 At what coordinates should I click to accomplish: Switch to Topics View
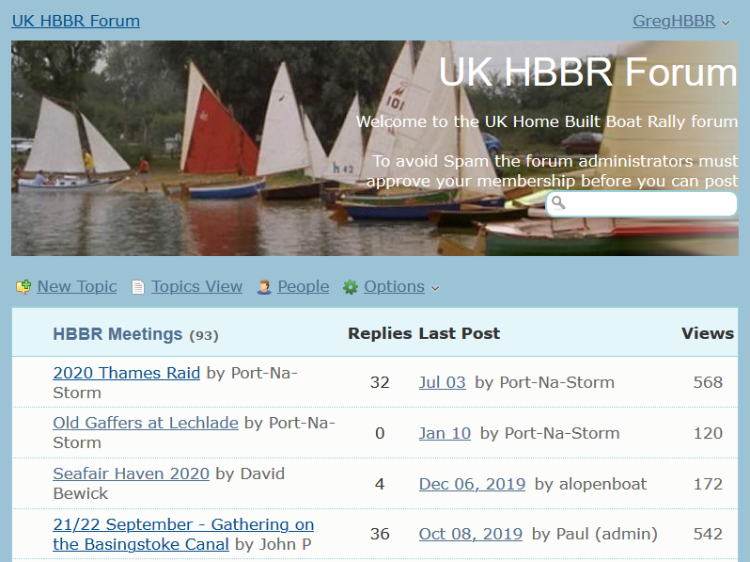(197, 287)
